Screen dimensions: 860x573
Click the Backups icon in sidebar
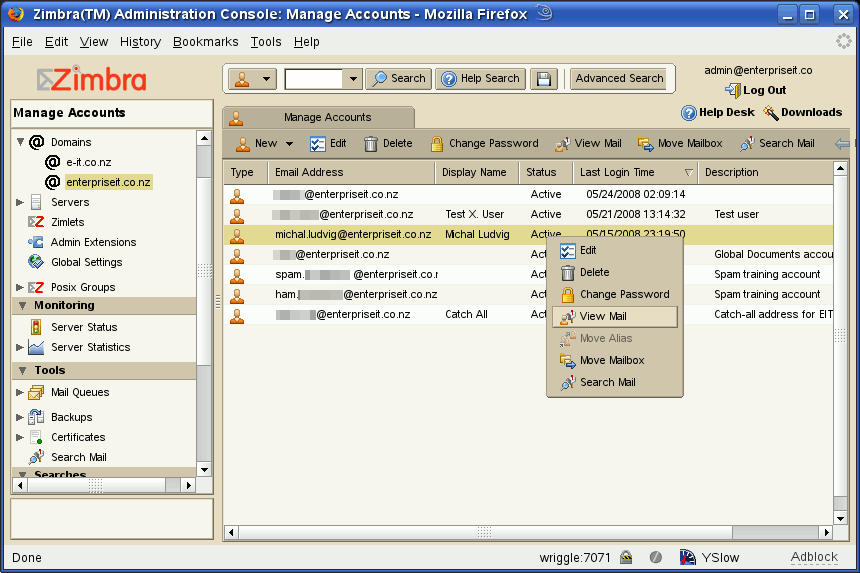pos(36,417)
